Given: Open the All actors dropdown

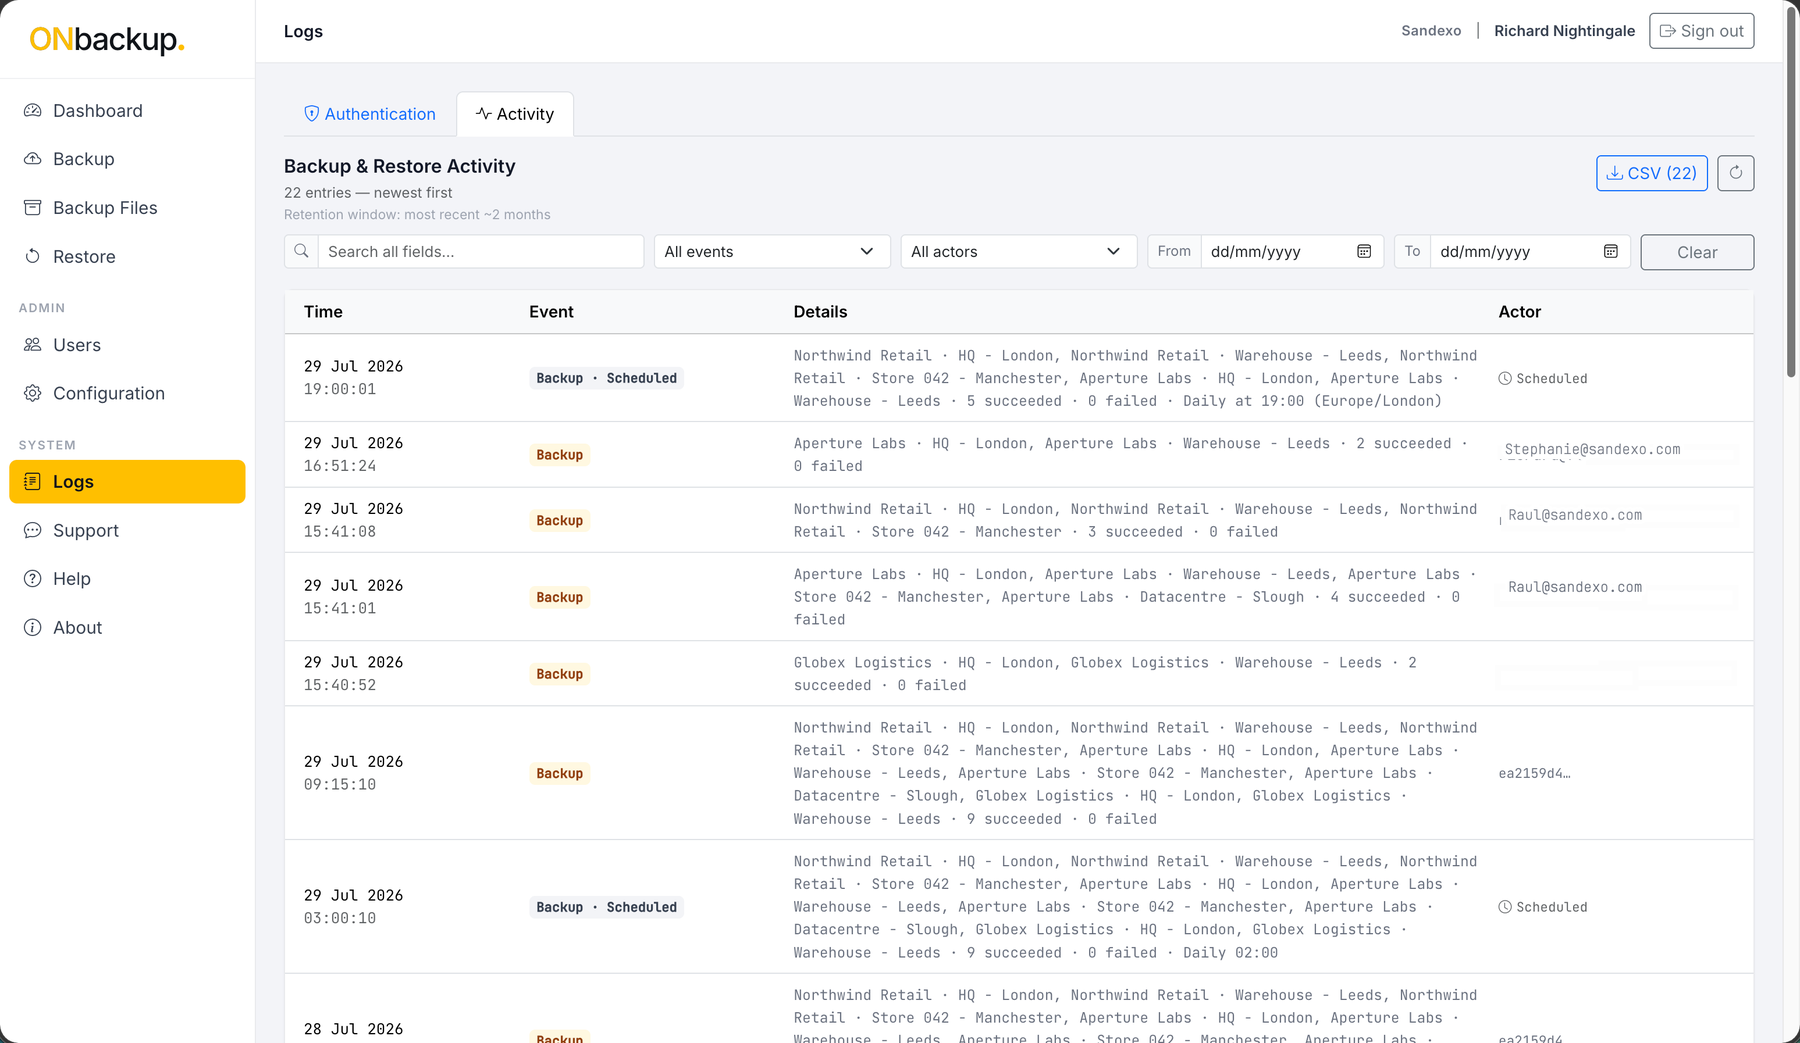Looking at the screenshot, I should click(1018, 252).
